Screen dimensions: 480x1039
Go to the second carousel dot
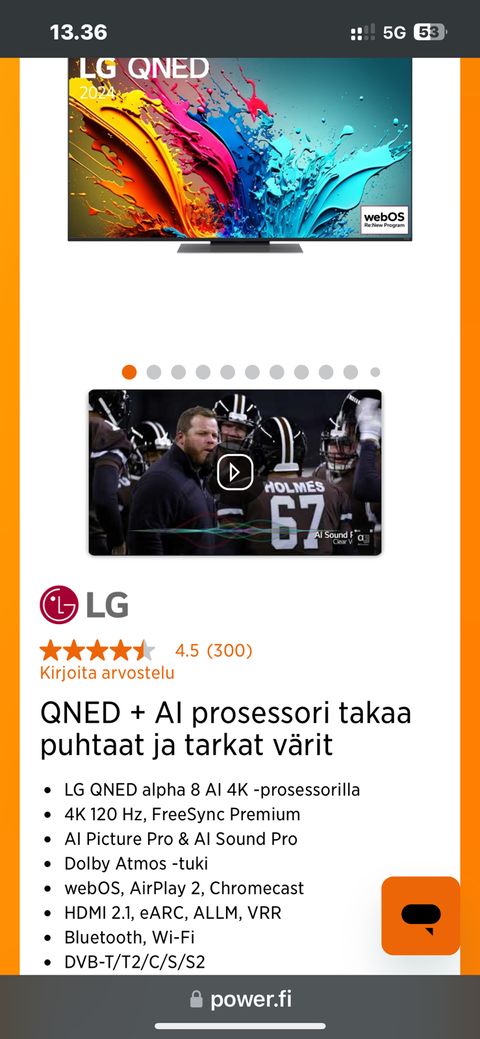point(154,372)
